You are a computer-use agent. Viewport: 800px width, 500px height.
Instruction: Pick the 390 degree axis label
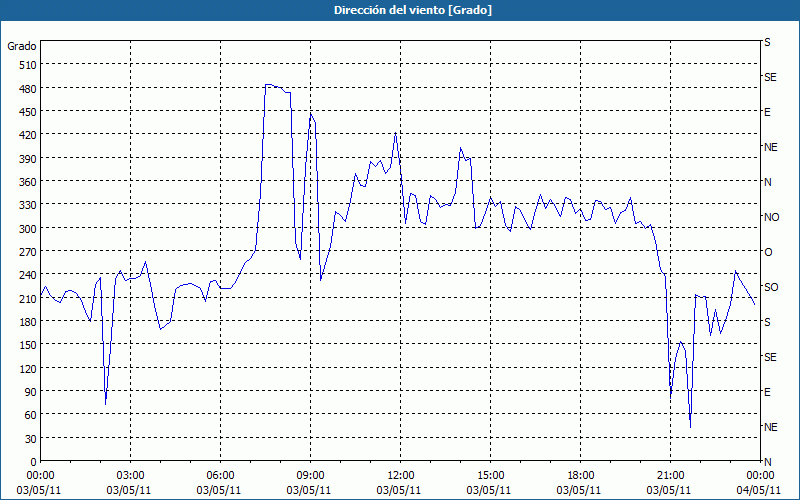coord(28,159)
